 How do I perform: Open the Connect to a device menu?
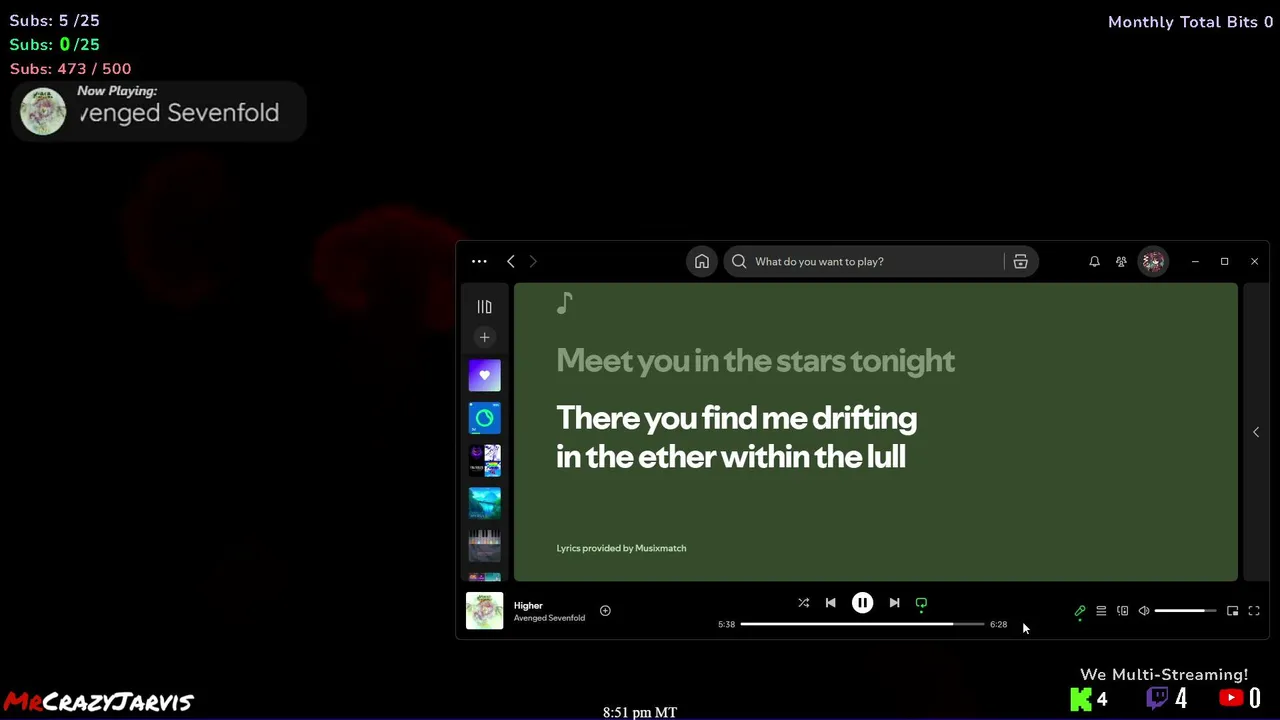point(1122,611)
